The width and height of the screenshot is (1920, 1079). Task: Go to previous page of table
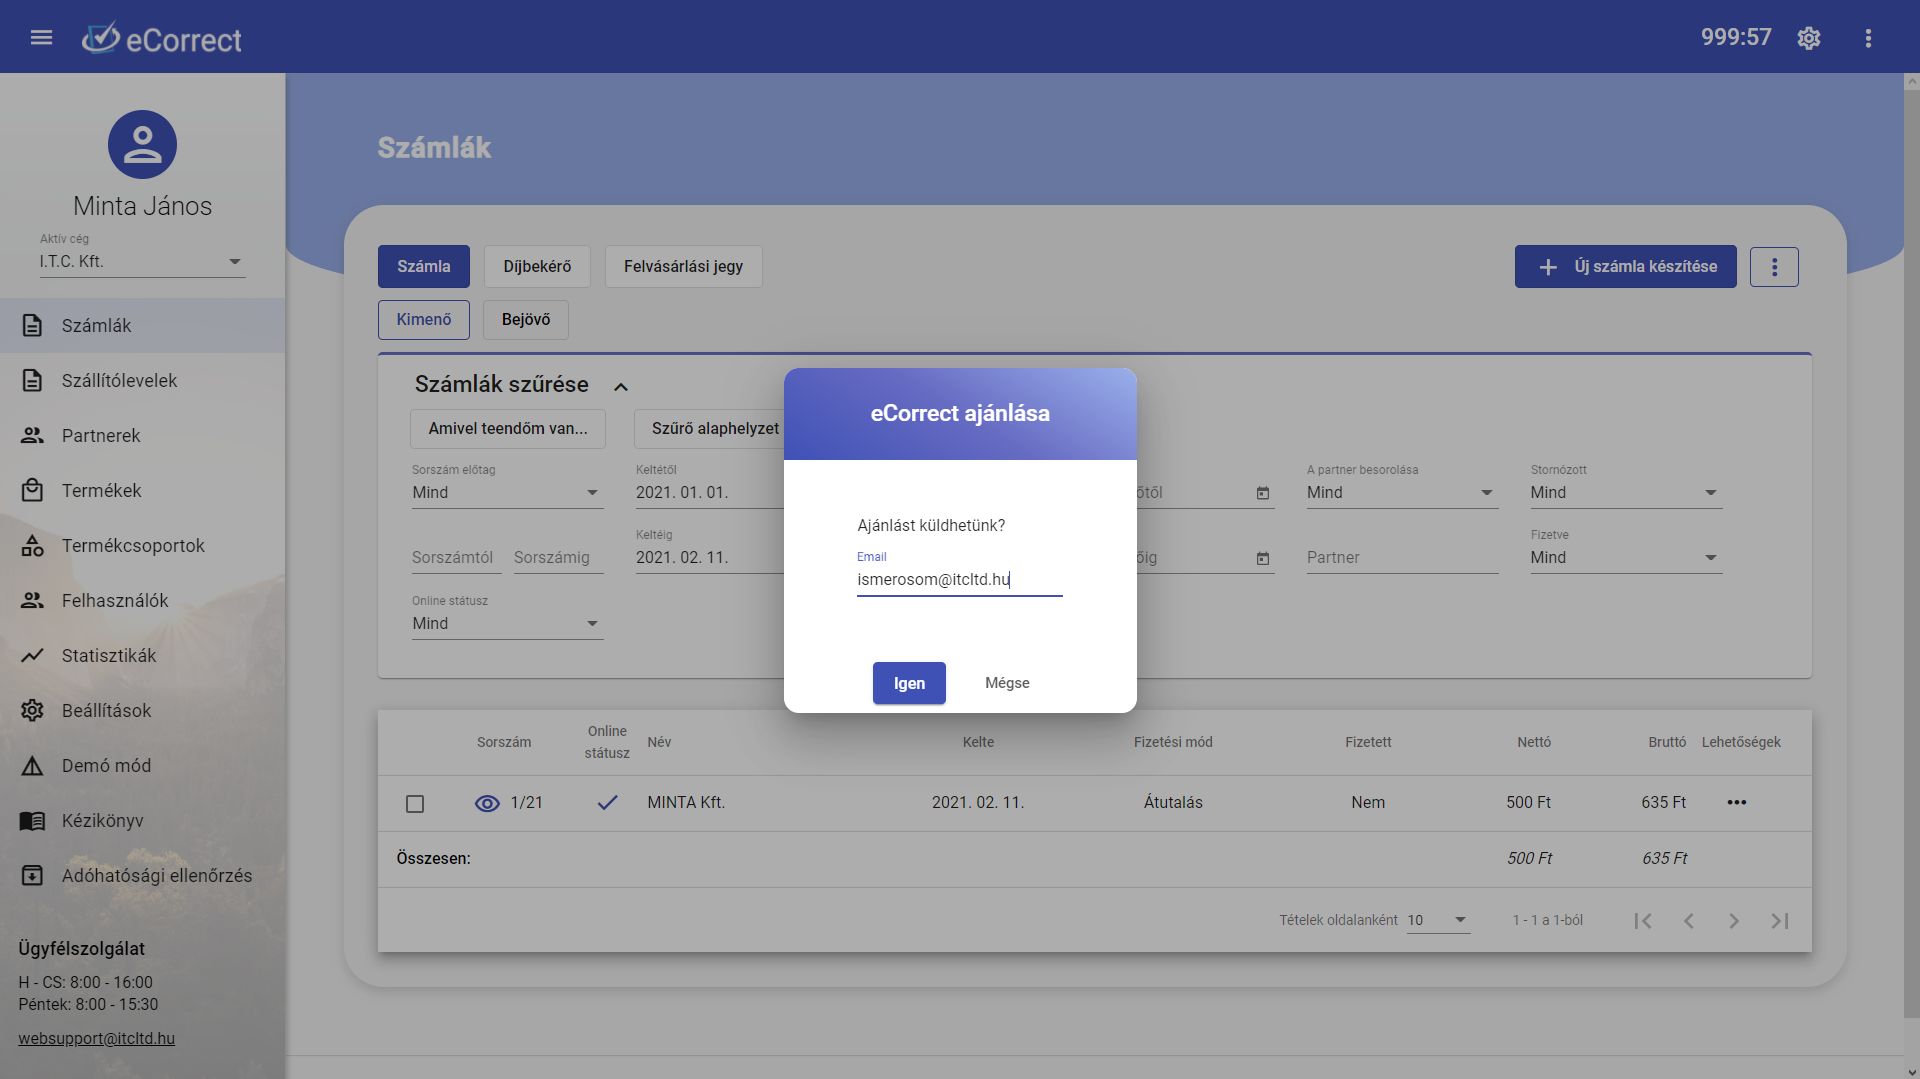[1688, 920]
